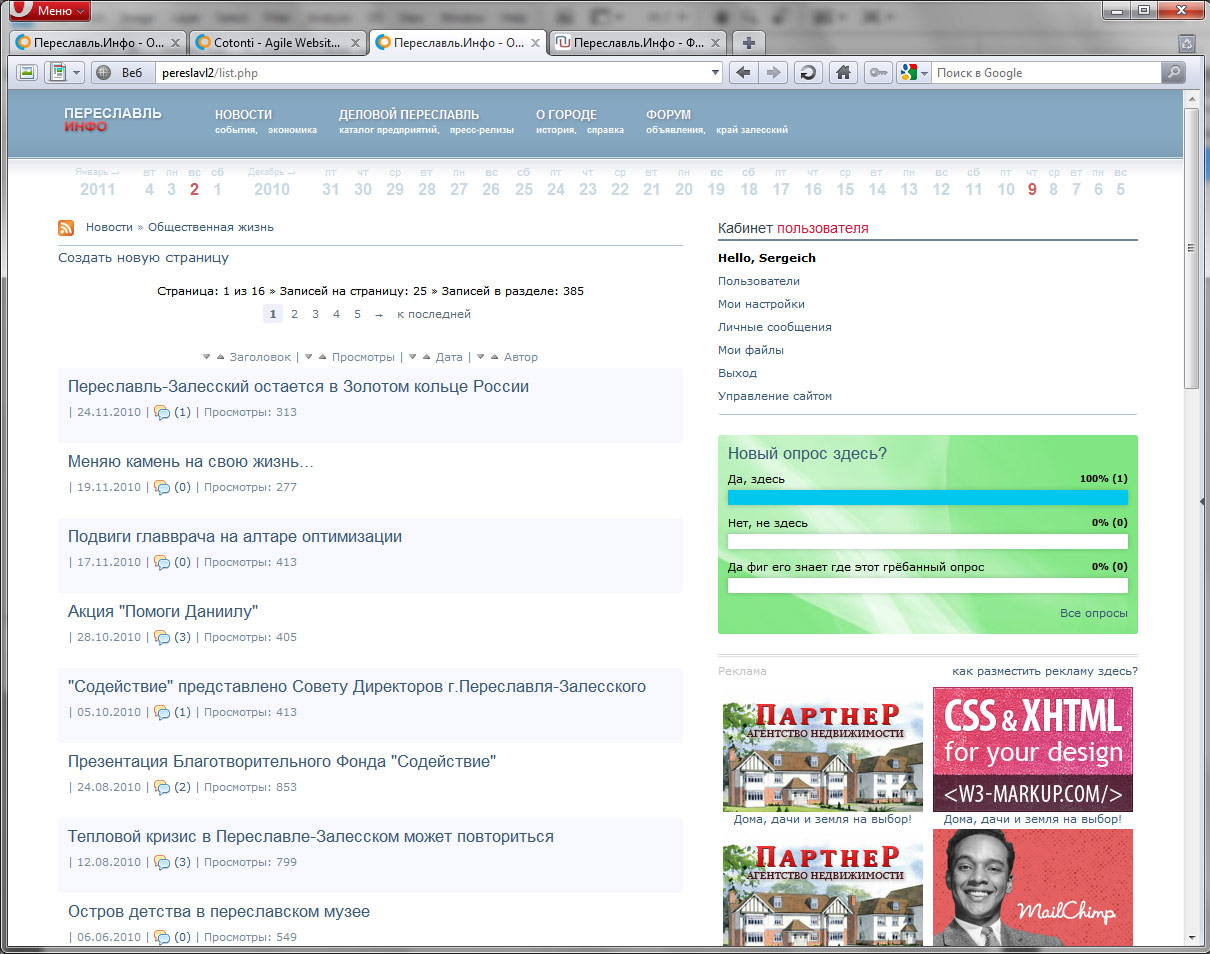Expand the address bar history dropdown
1210x954 pixels.
[x=715, y=73]
